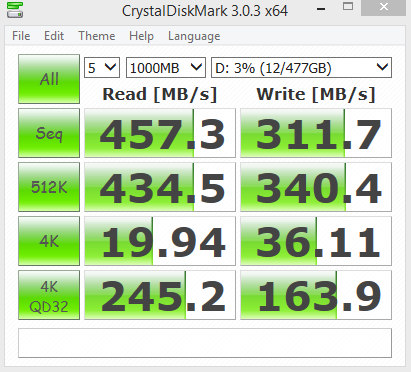Select the 512K read result 434.5
411x372 pixels.
tap(160, 187)
